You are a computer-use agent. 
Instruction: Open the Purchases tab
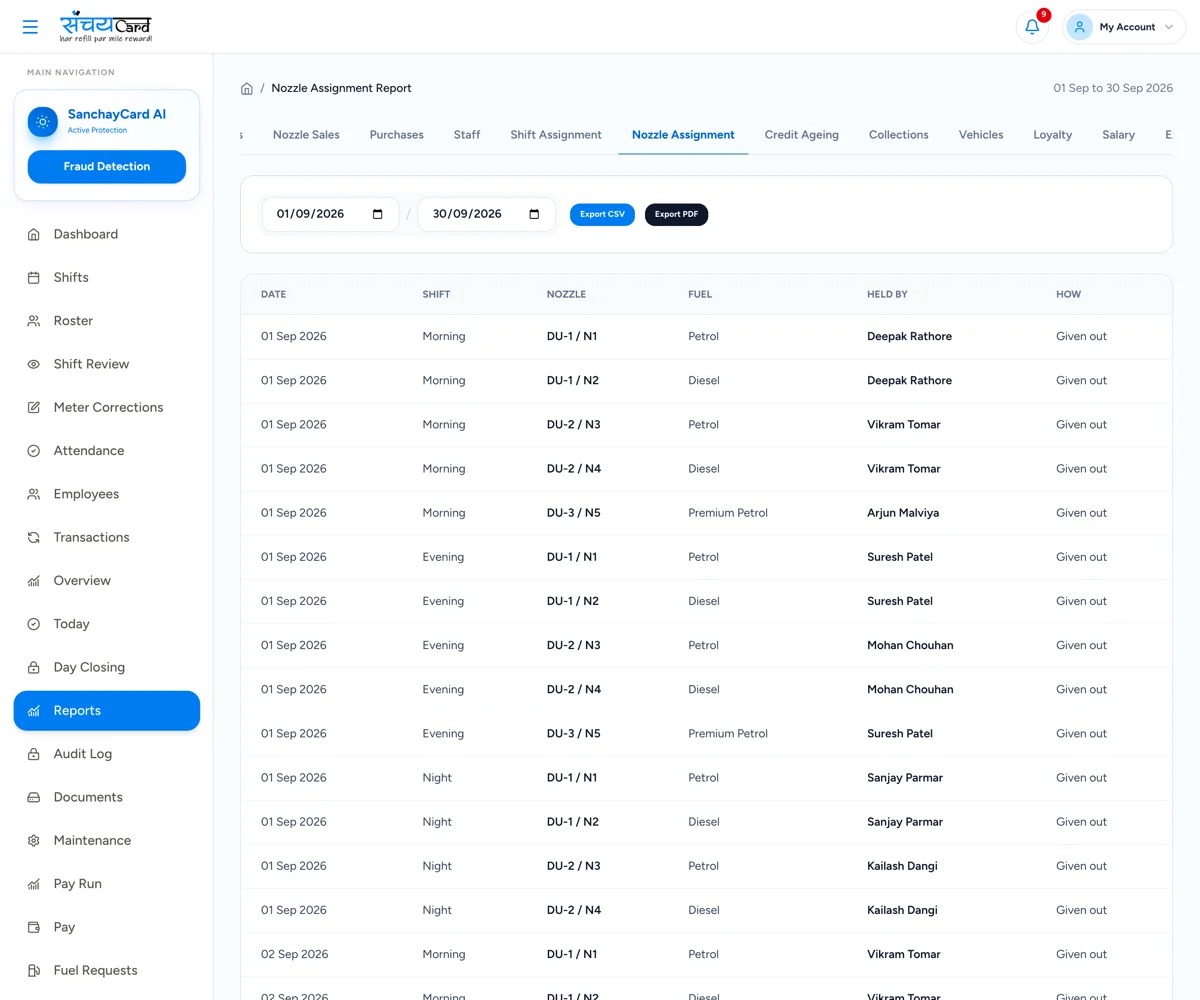[x=397, y=135]
